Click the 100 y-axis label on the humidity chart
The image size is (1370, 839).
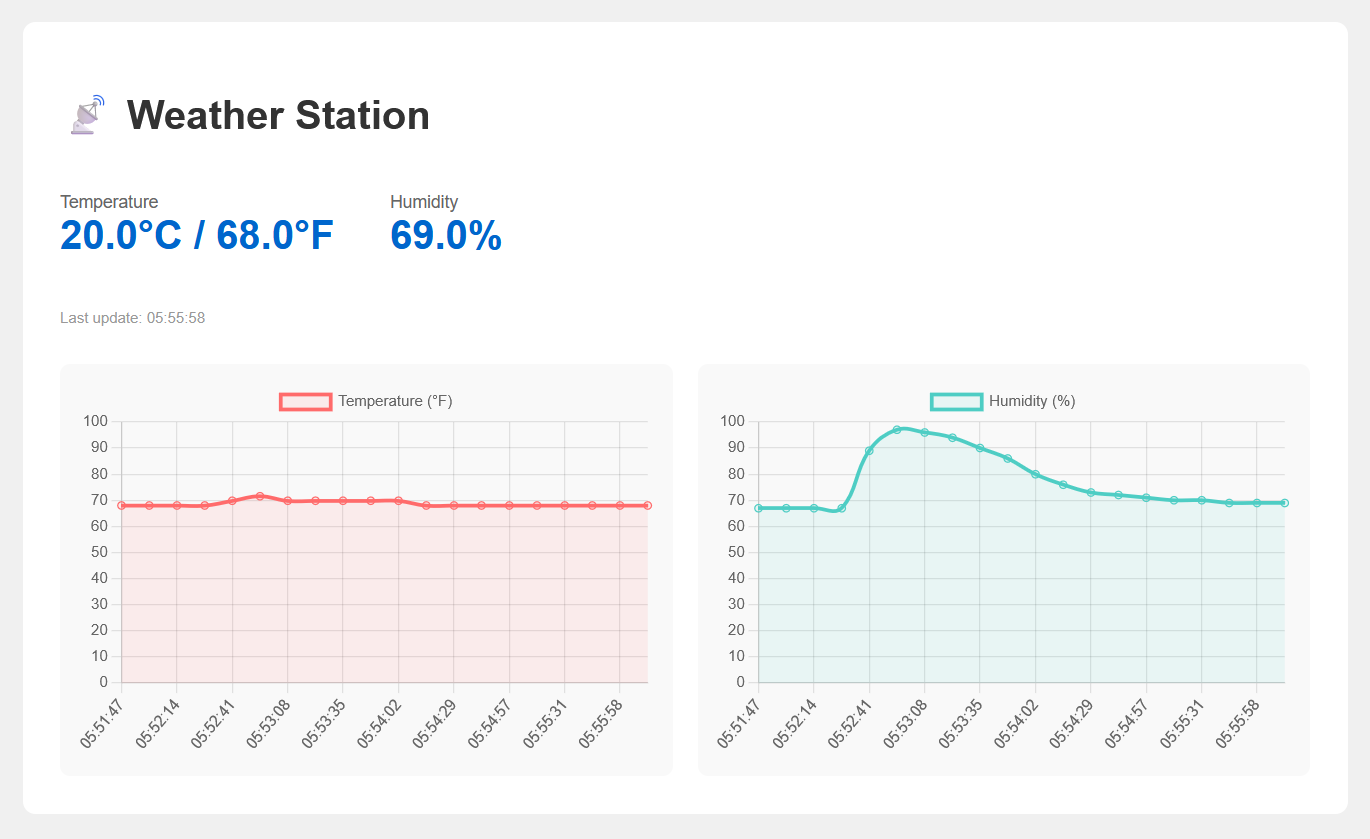coord(733,421)
